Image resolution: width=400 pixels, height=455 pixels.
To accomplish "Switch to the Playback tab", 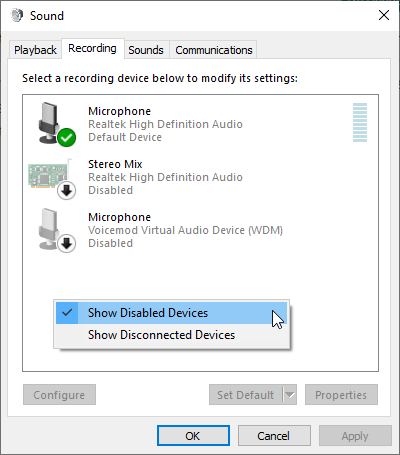I will point(35,50).
